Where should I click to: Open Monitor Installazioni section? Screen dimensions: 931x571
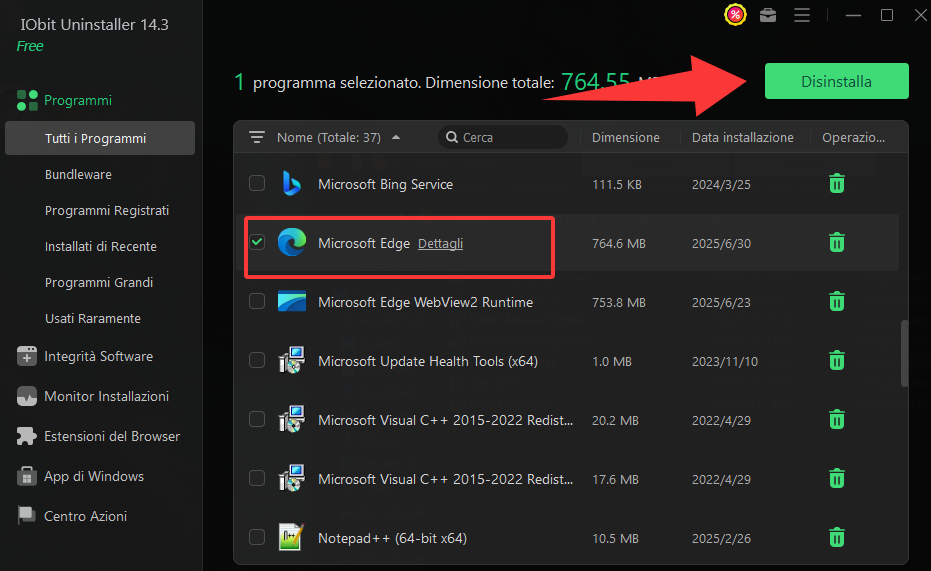(x=107, y=396)
